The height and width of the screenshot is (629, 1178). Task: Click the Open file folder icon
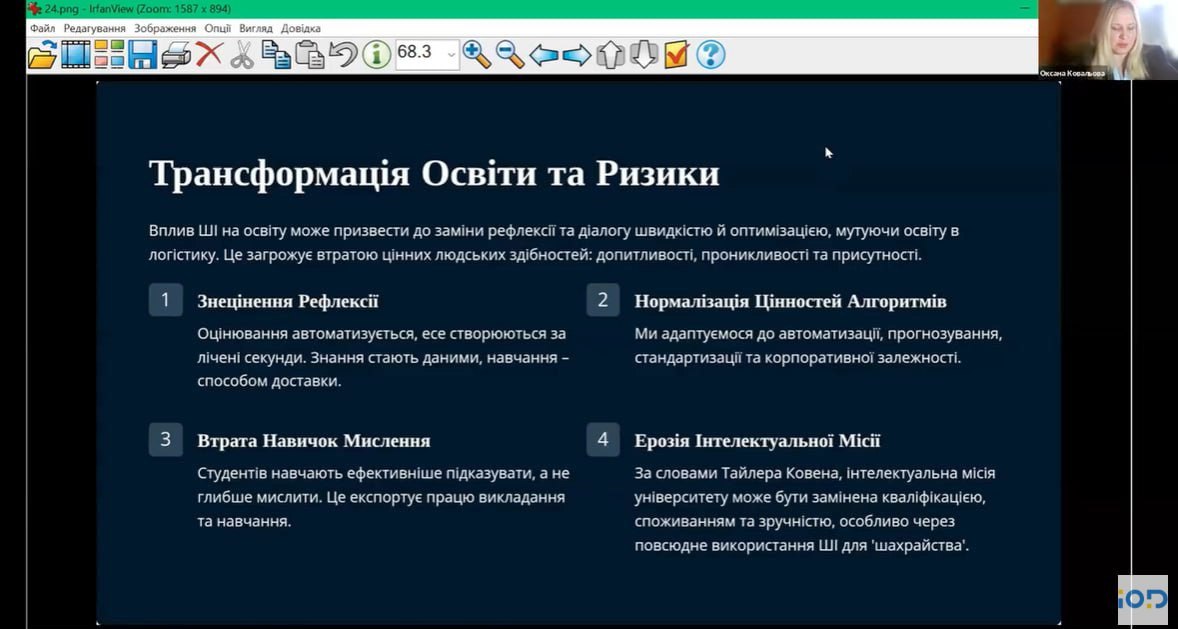42,54
